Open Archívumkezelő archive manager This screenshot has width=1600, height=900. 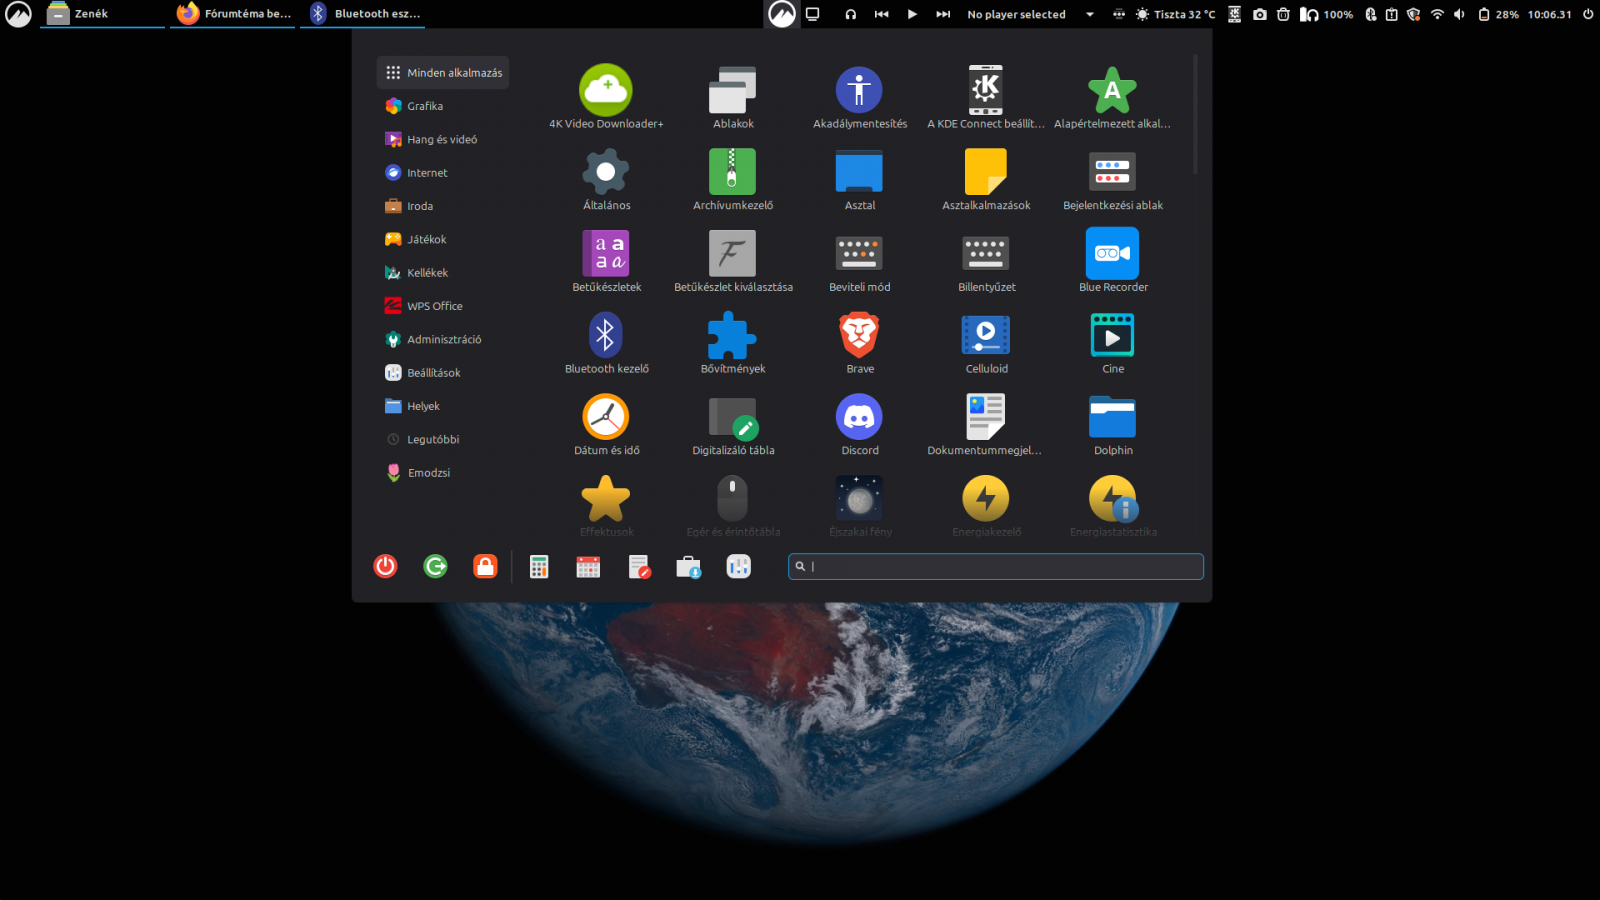pyautogui.click(x=733, y=179)
